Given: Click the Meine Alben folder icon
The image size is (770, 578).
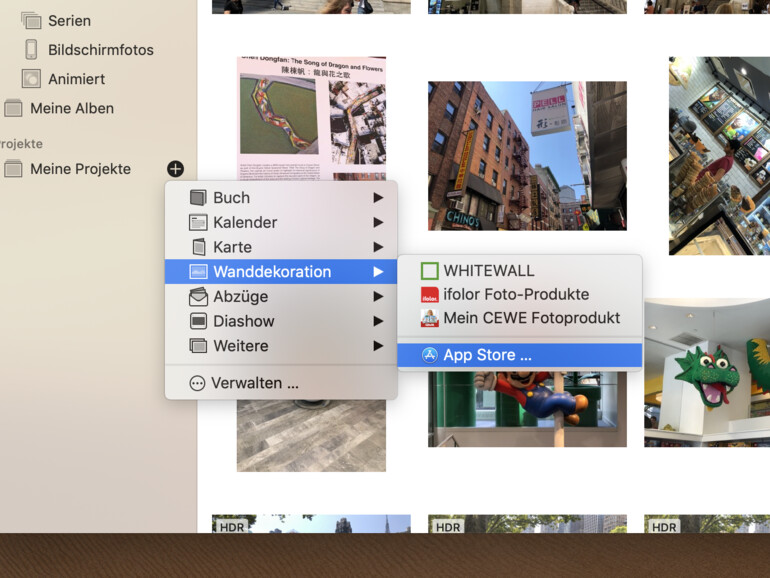Looking at the screenshot, I should click(x=13, y=108).
